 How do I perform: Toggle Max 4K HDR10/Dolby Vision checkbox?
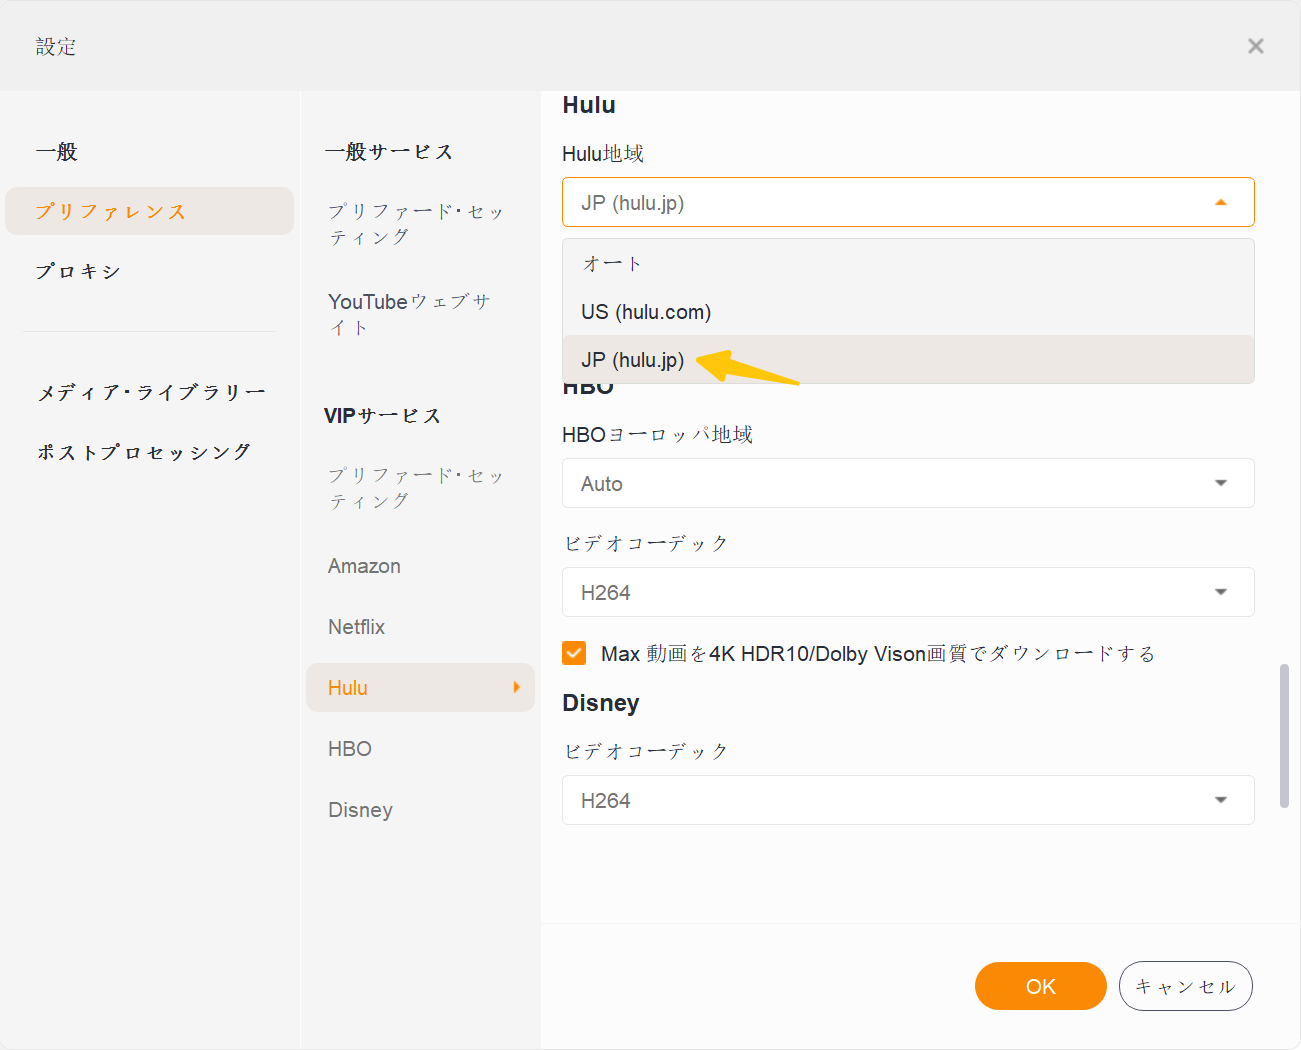[x=574, y=653]
